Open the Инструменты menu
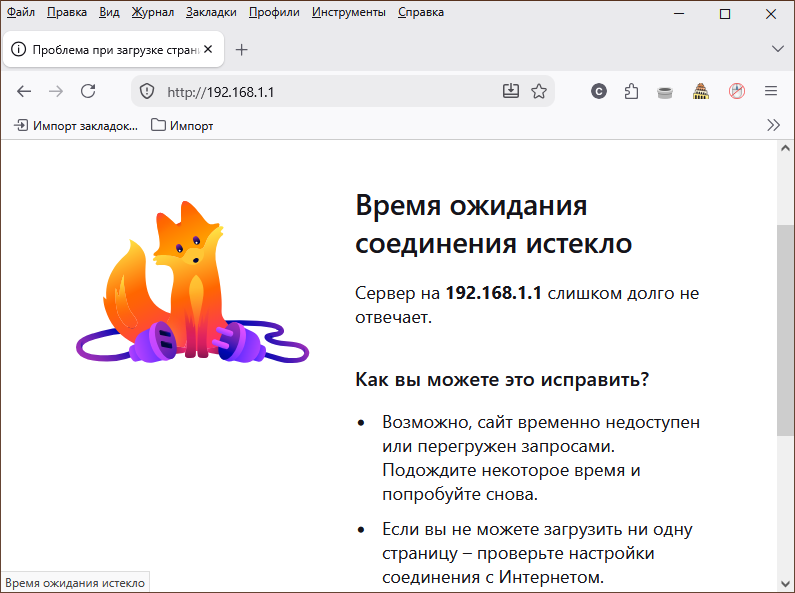This screenshot has width=795, height=593. tap(348, 12)
